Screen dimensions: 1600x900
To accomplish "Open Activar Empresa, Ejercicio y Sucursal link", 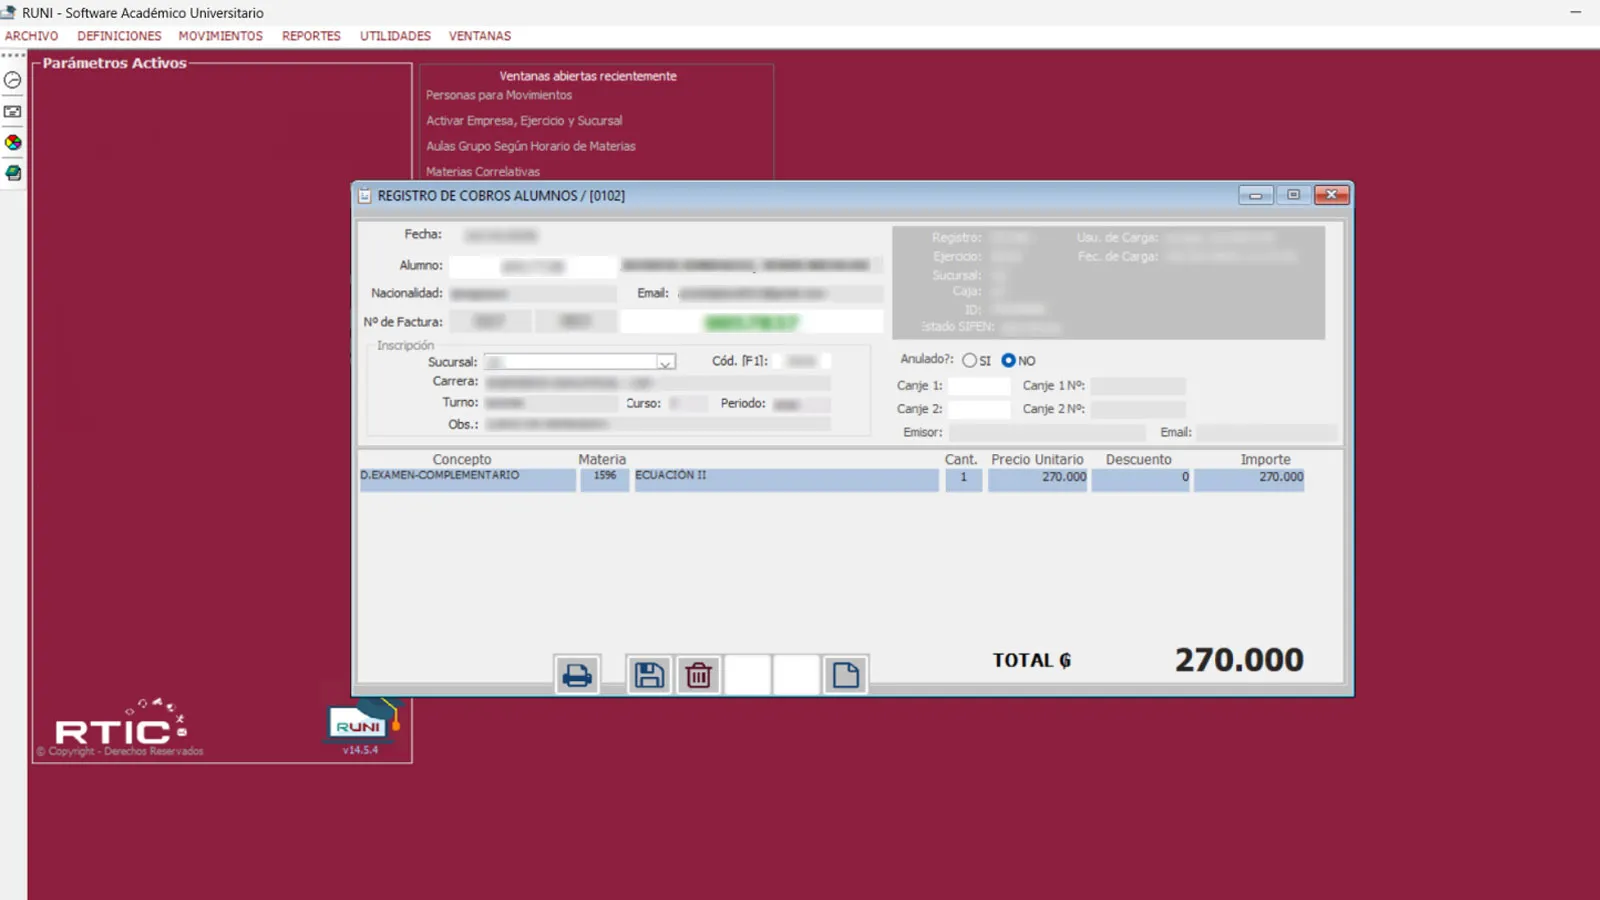I will tap(524, 120).
